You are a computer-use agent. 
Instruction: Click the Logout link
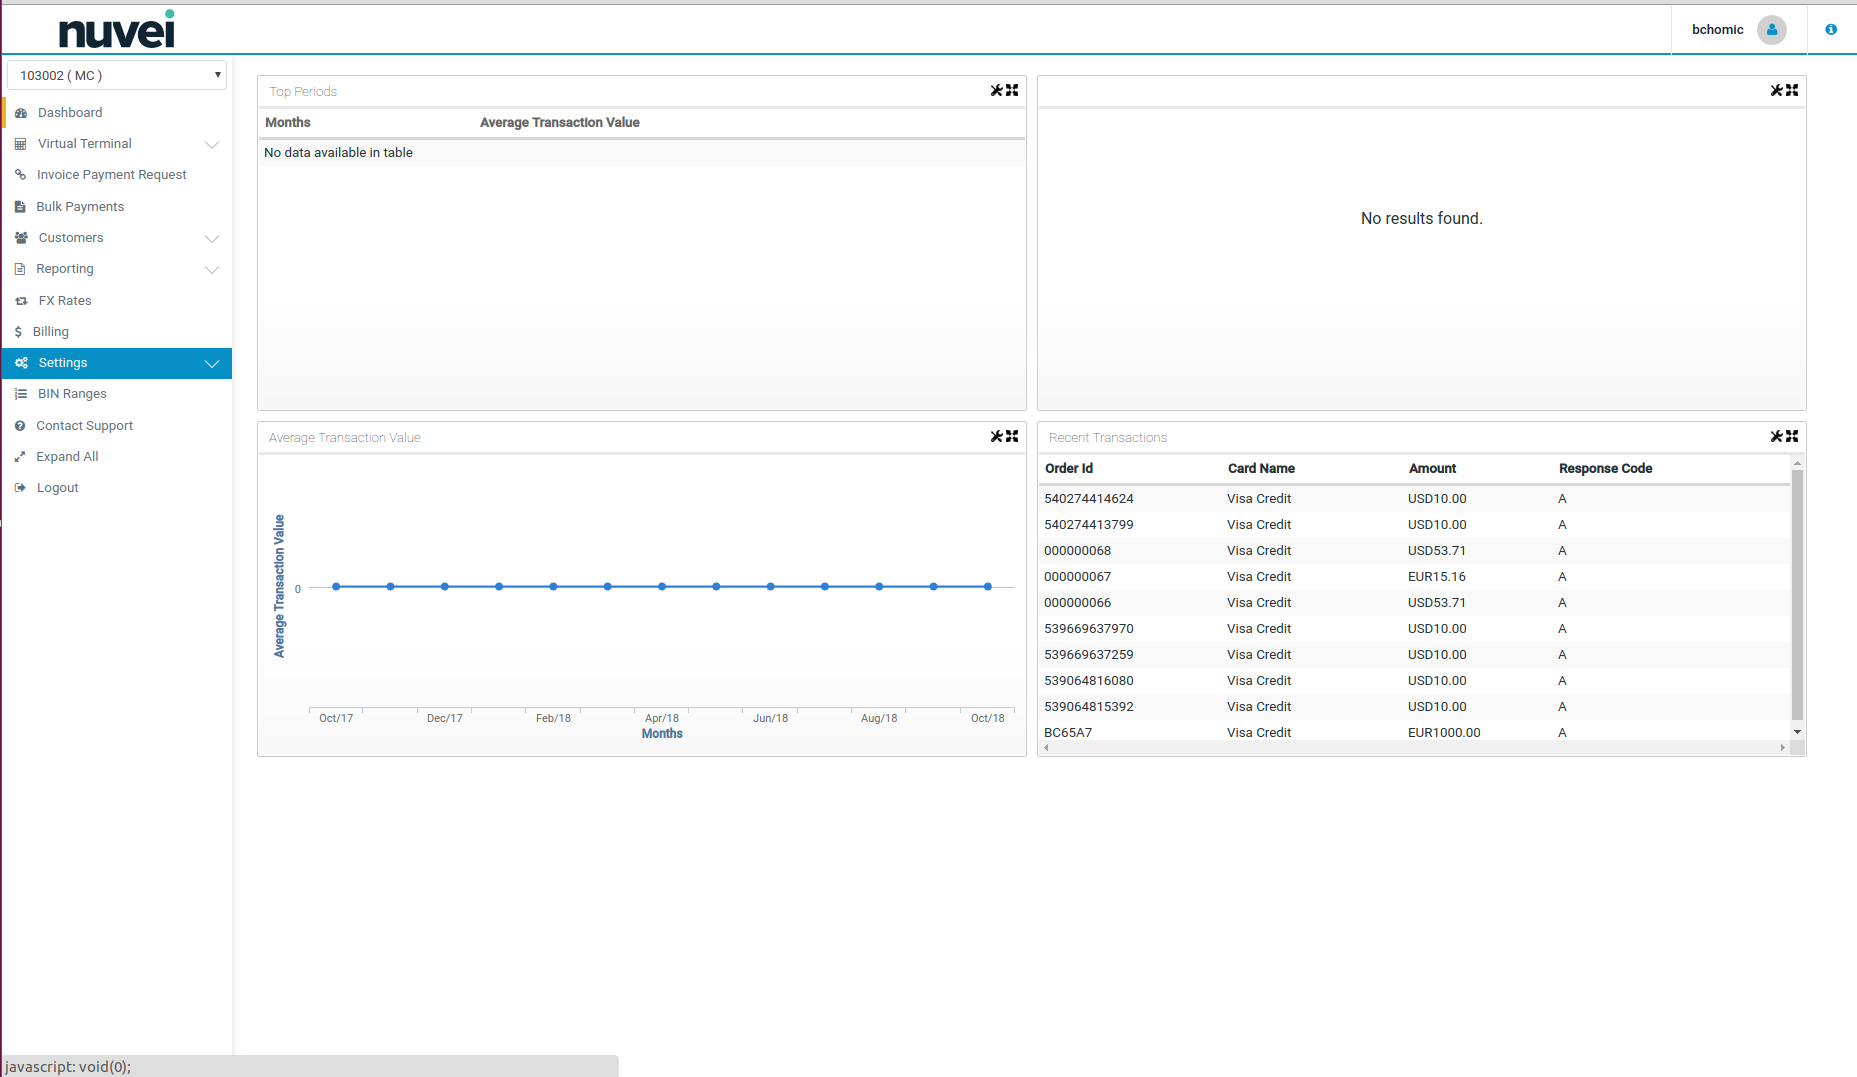[x=57, y=488]
